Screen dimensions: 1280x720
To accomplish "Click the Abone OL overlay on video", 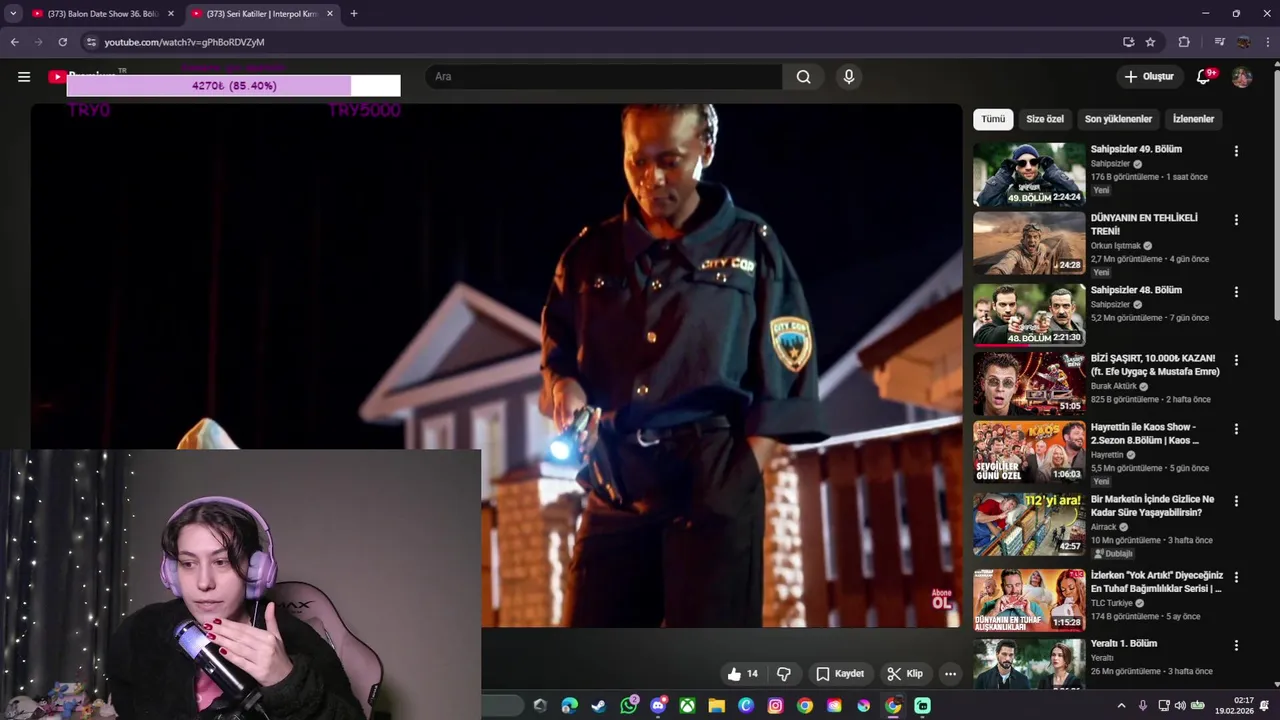I will point(941,599).
